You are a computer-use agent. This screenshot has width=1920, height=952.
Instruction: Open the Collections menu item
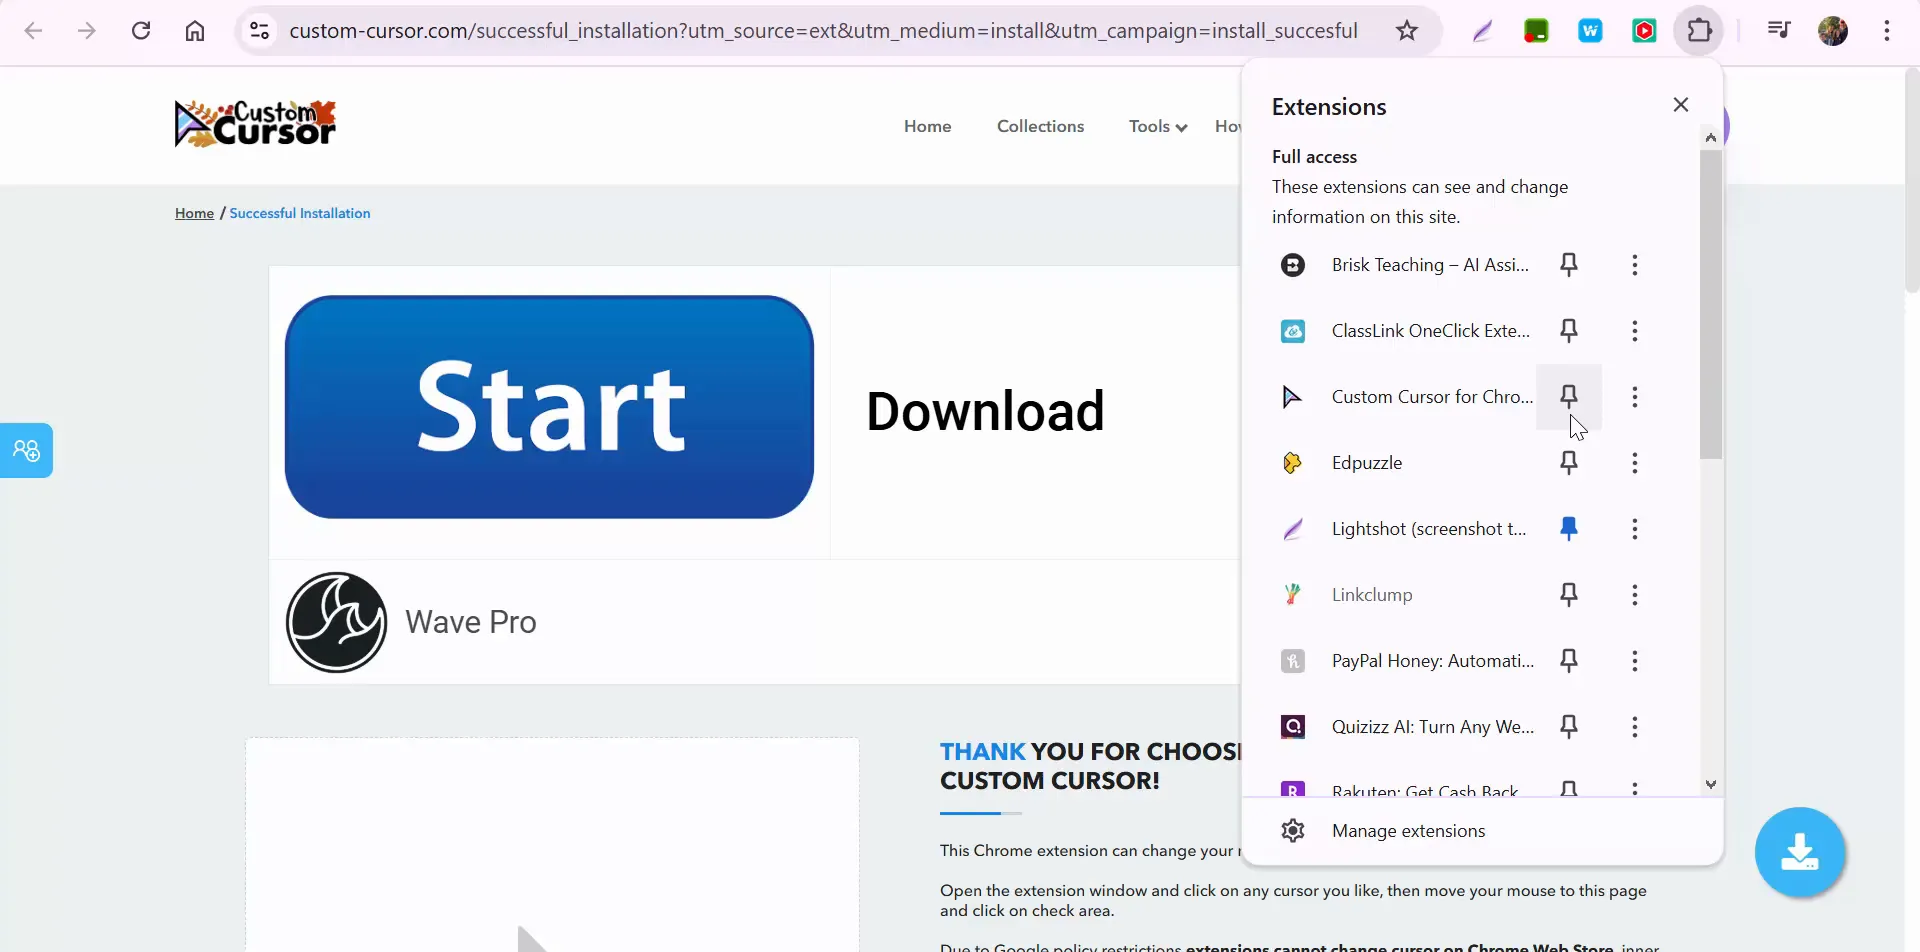[x=1040, y=126]
